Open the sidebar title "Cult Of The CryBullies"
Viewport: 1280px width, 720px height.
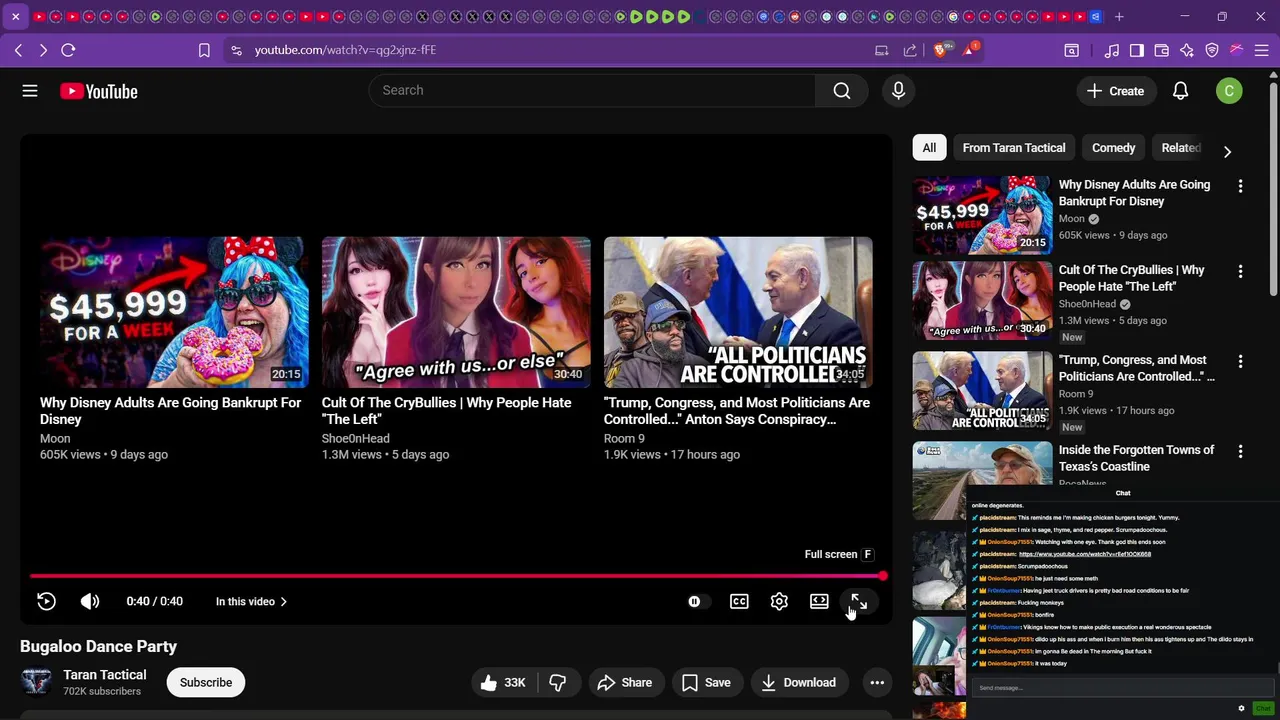point(1131,278)
